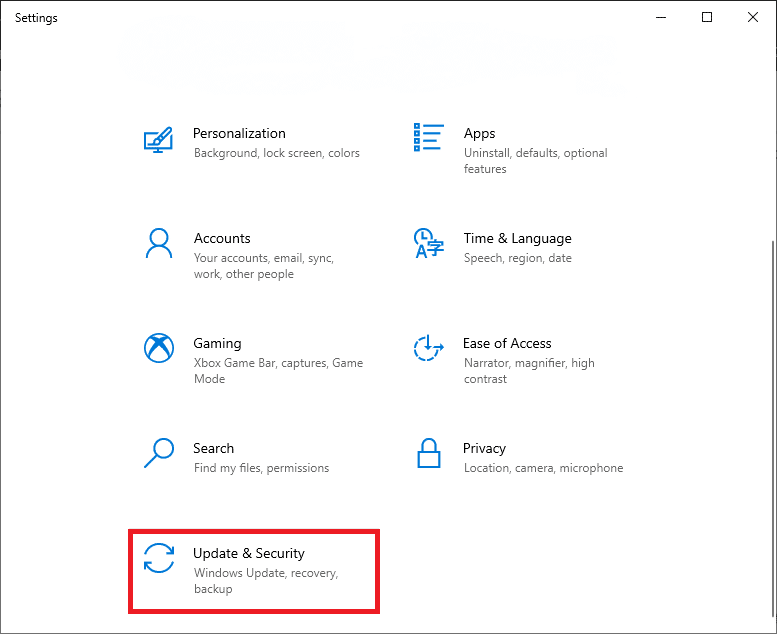This screenshot has width=777, height=634.
Task: Go to the Gaming heading text
Action: point(217,343)
